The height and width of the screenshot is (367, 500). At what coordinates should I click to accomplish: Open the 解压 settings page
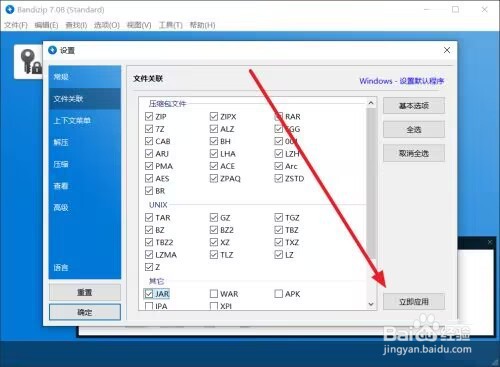tap(85, 142)
